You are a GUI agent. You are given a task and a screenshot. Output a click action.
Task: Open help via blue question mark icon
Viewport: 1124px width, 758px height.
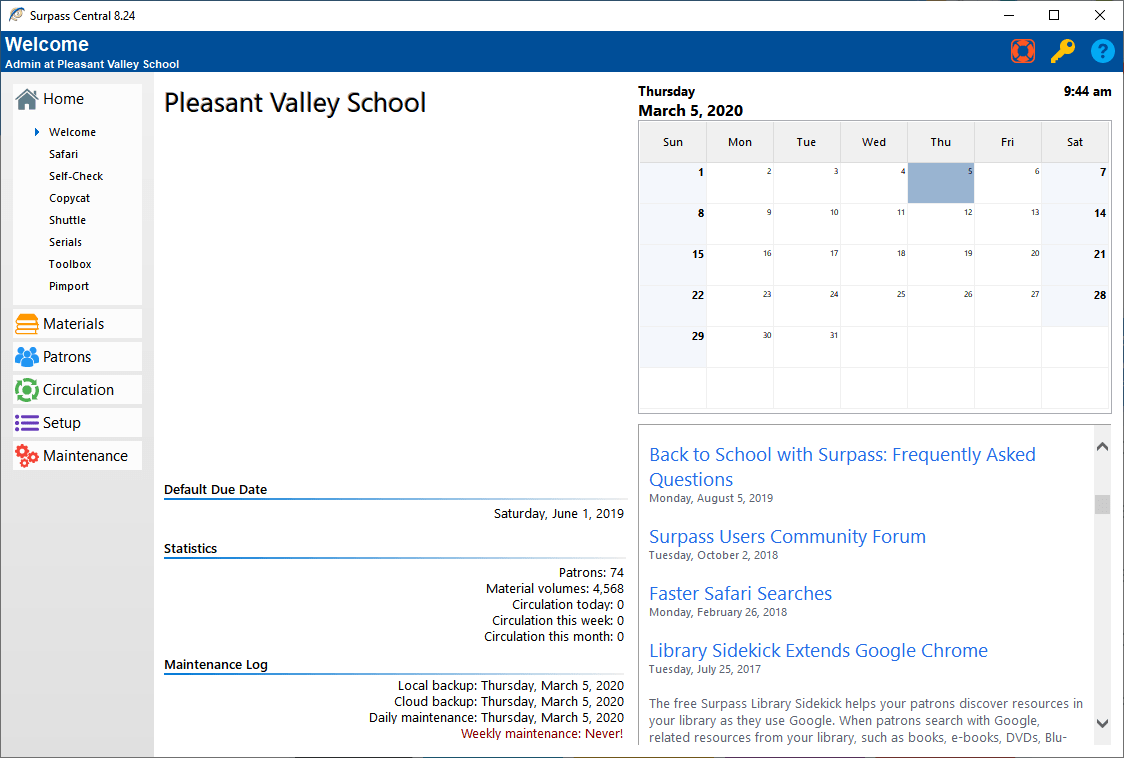1102,51
